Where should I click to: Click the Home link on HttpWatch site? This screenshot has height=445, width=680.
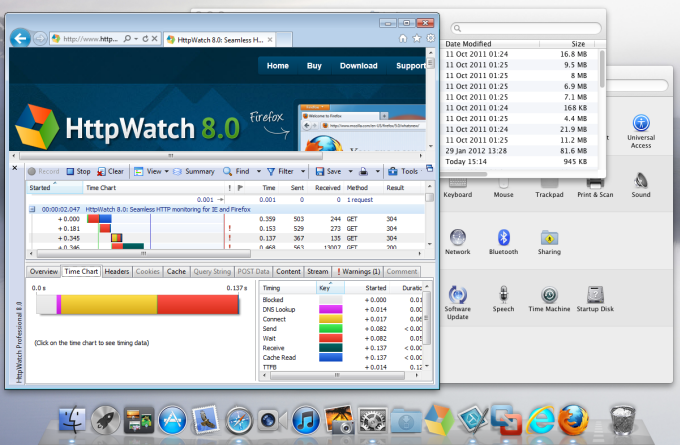click(278, 66)
